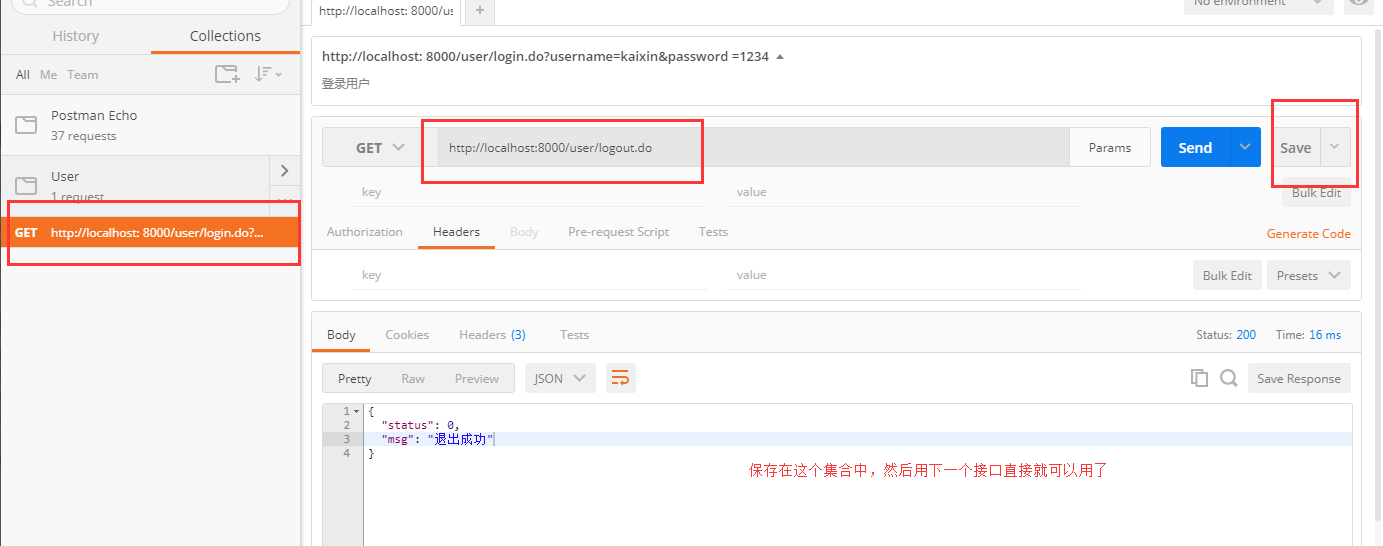Open GET method dropdown

click(380, 147)
